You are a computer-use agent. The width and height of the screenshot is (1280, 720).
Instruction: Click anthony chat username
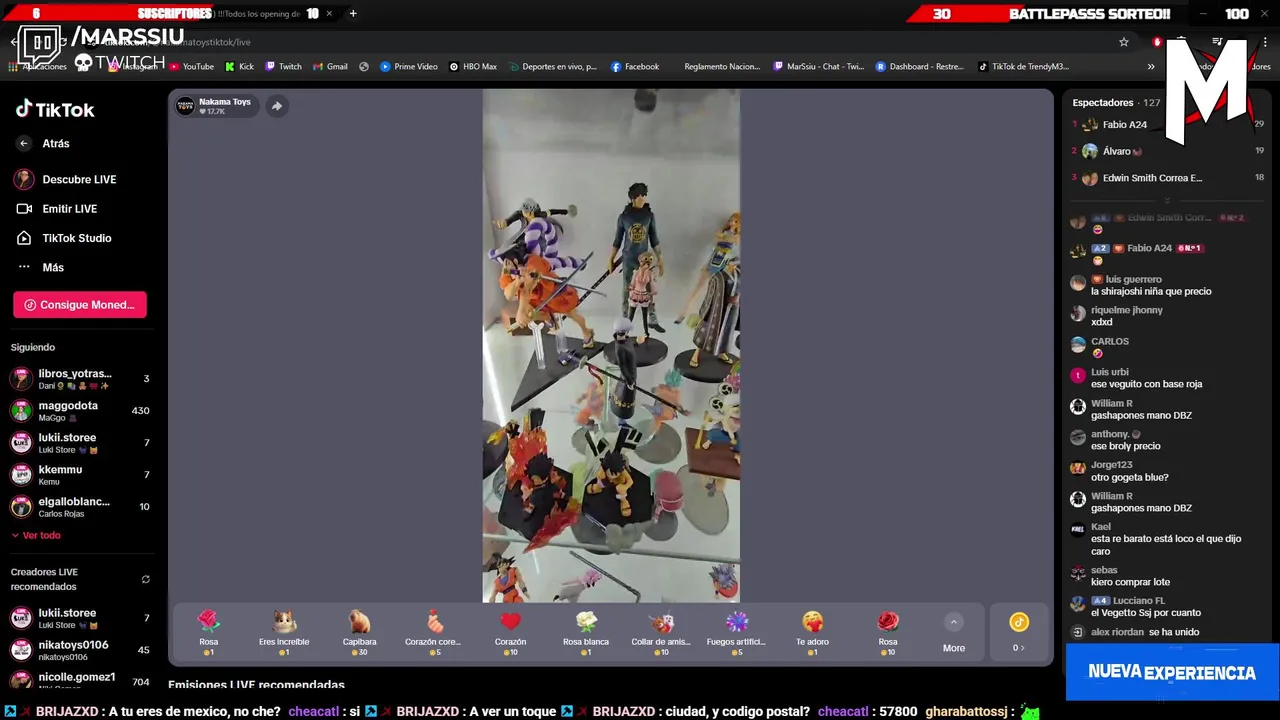[x=1110, y=434]
